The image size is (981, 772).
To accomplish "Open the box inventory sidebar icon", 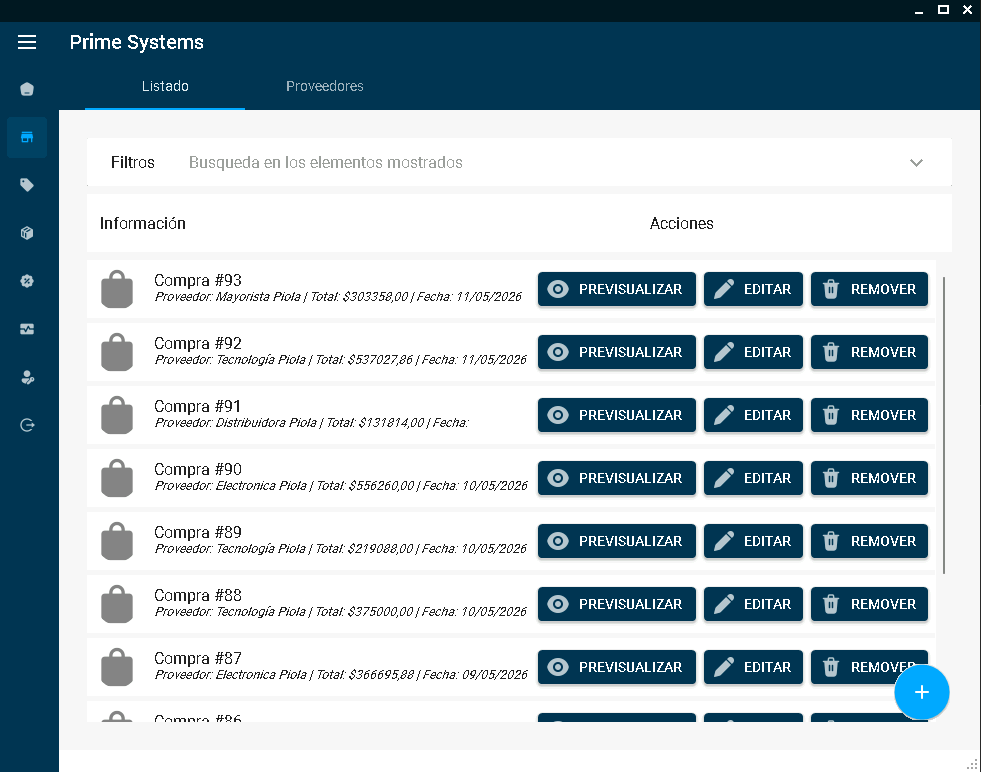I will (27, 233).
